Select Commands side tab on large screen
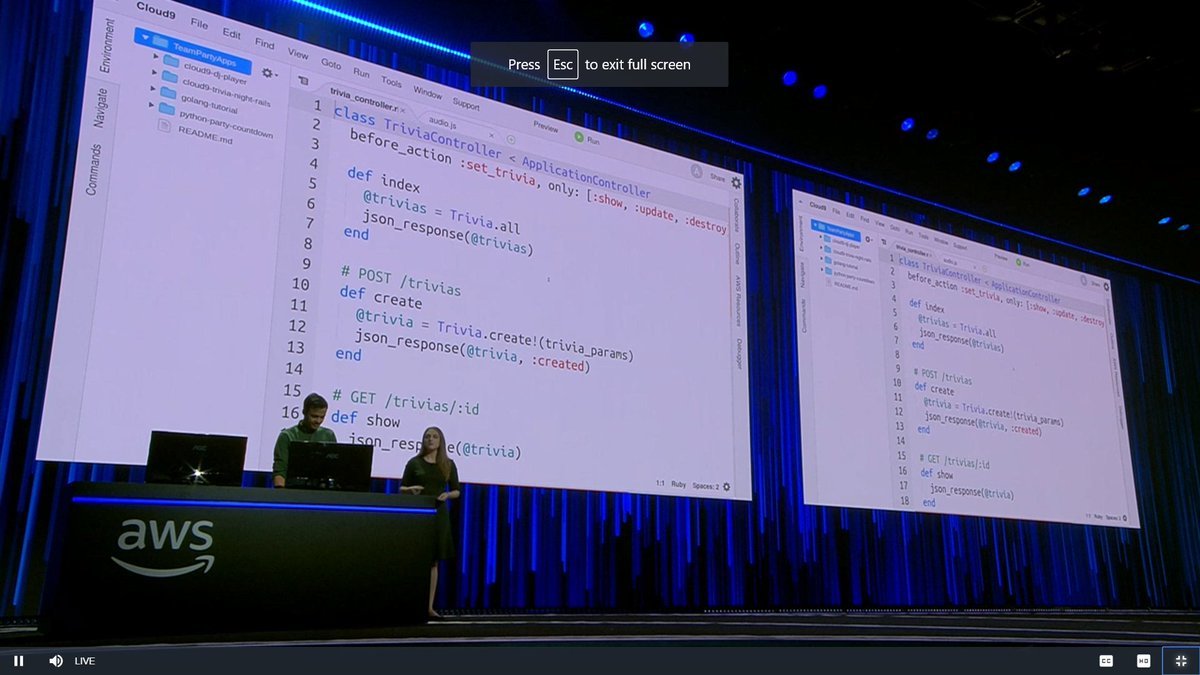The image size is (1200, 675). [95, 169]
